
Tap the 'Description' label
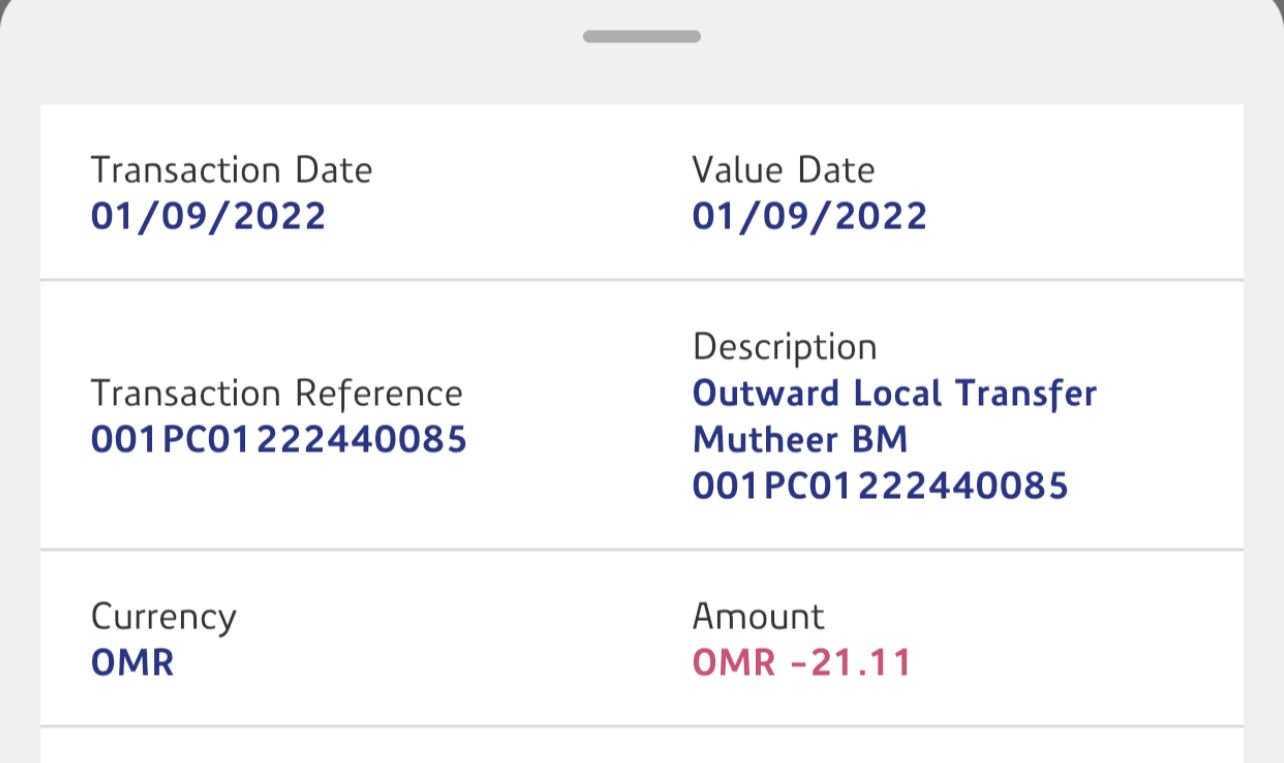(784, 347)
